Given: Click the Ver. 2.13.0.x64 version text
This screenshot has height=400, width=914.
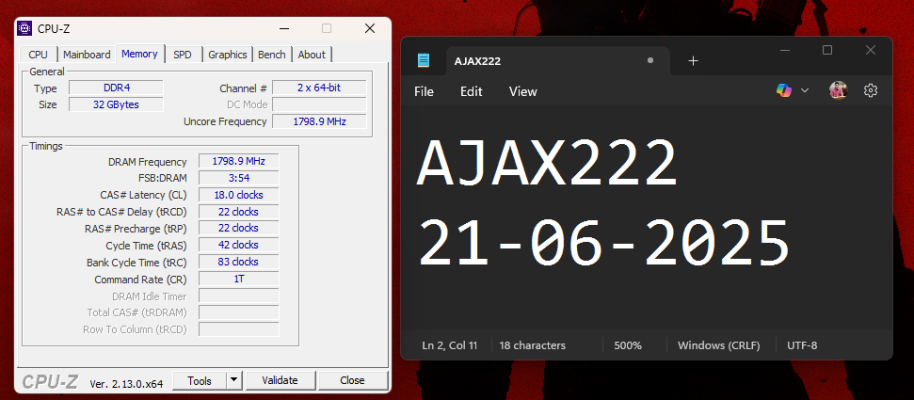Looking at the screenshot, I should coord(126,383).
